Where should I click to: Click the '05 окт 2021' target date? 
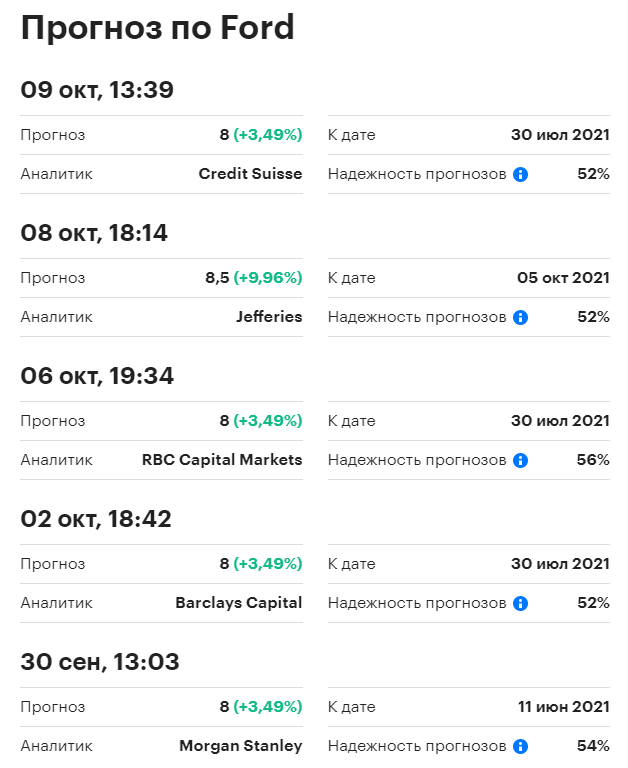563,278
